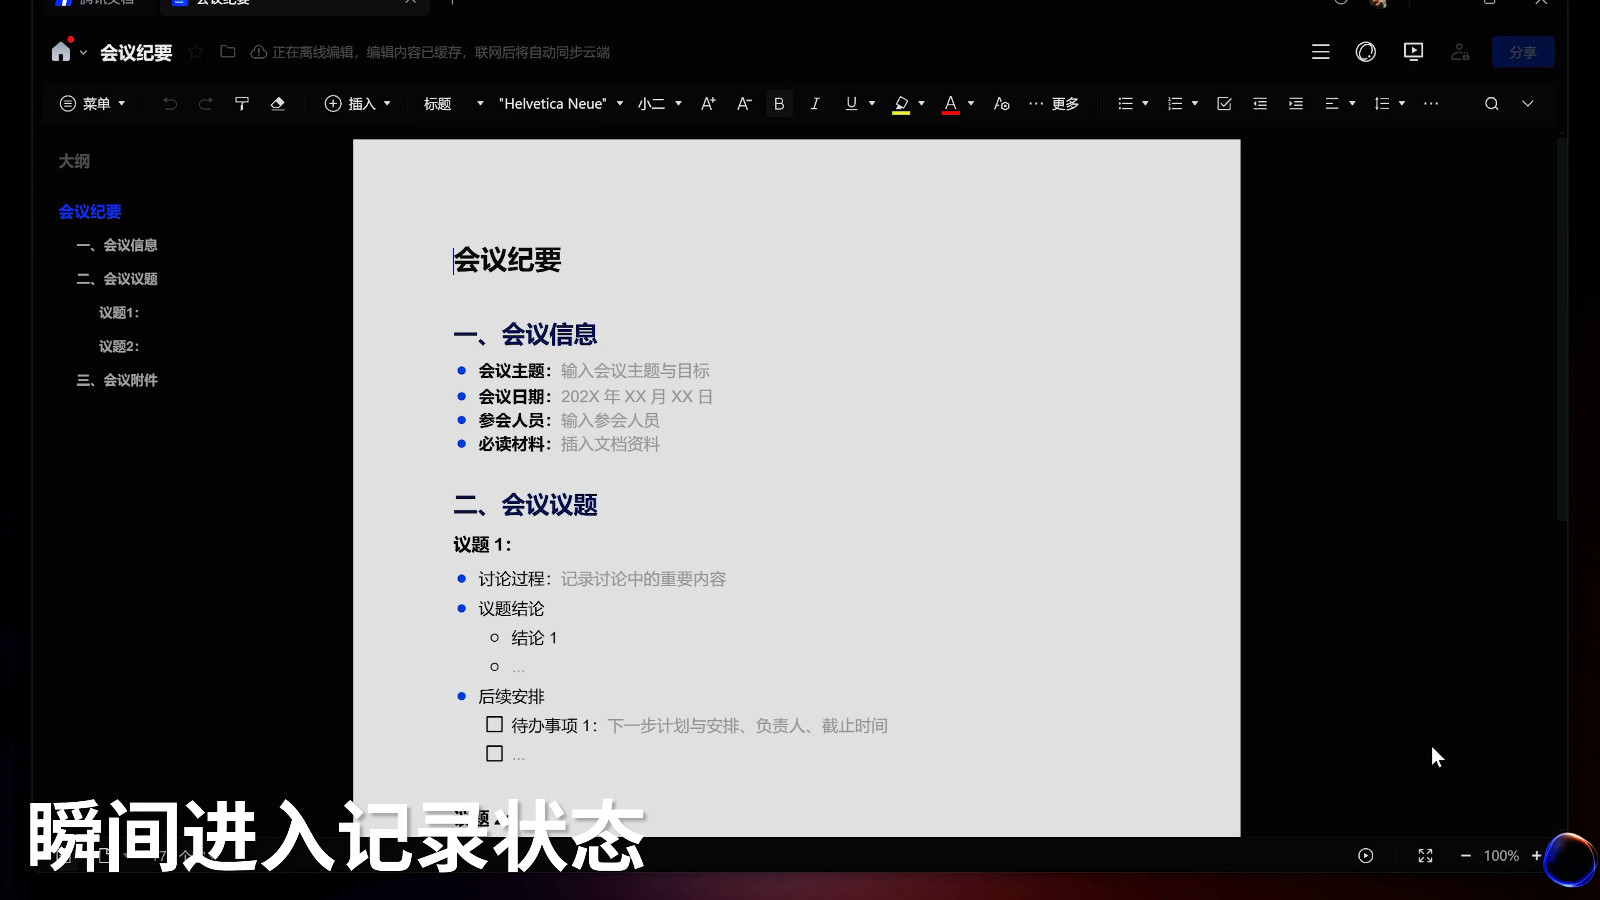Viewport: 1600px width, 900px height.
Task: Jump to 议题1: in the outline
Action: click(x=119, y=313)
